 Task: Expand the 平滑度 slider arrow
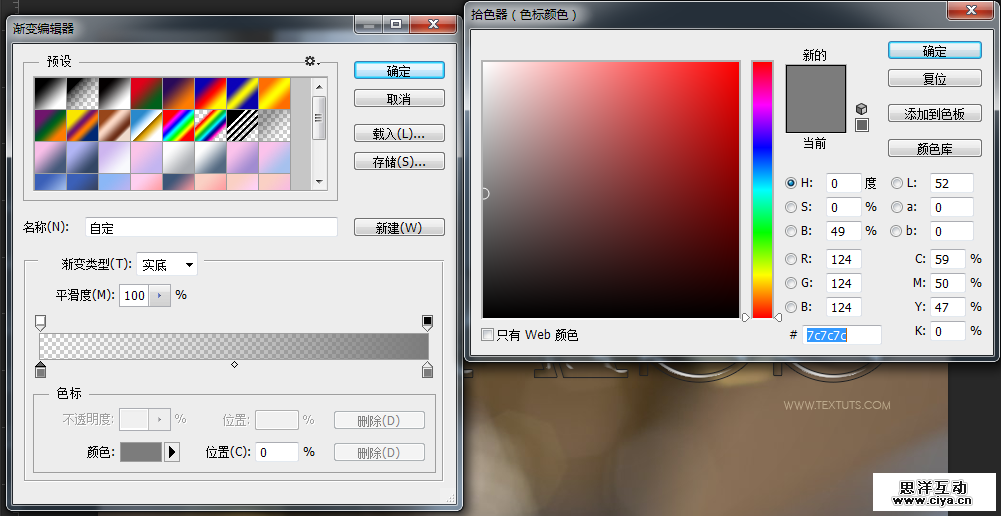[x=159, y=296]
